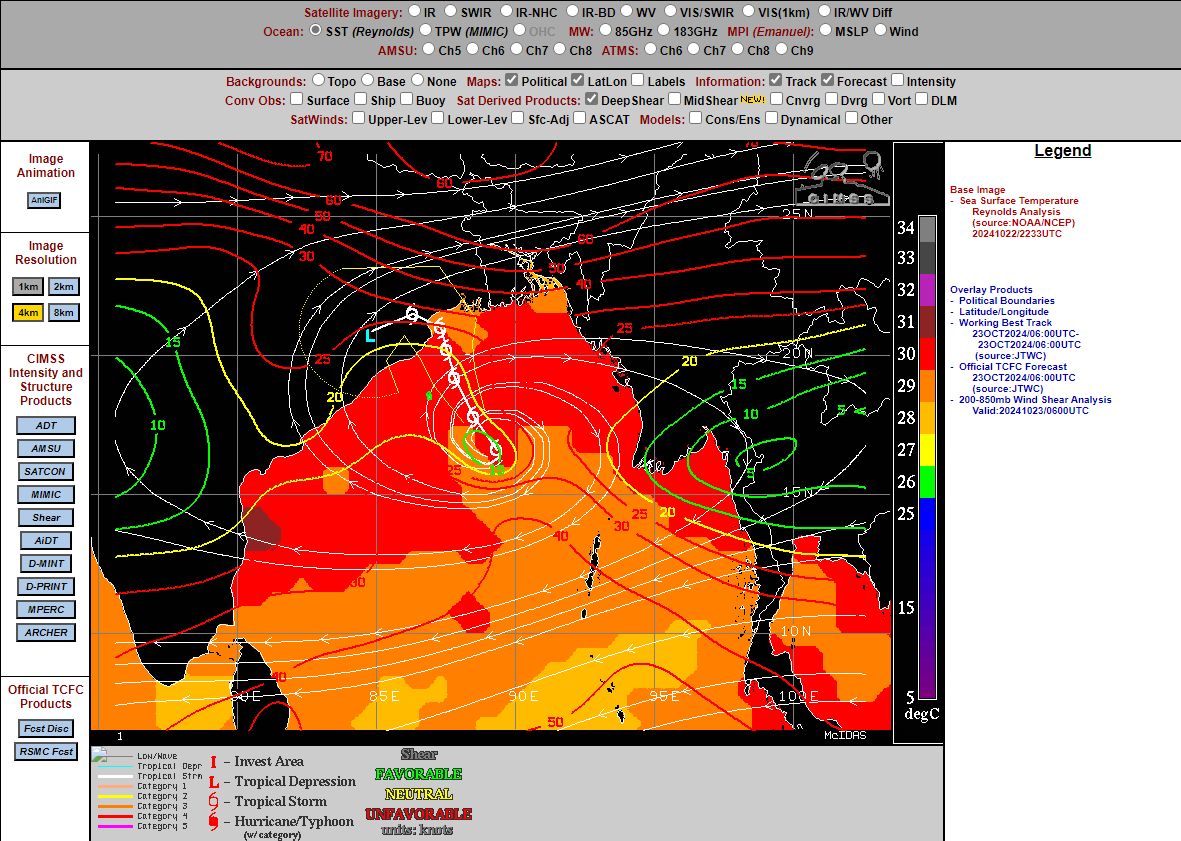Open the ARCHER structure product

click(x=46, y=632)
